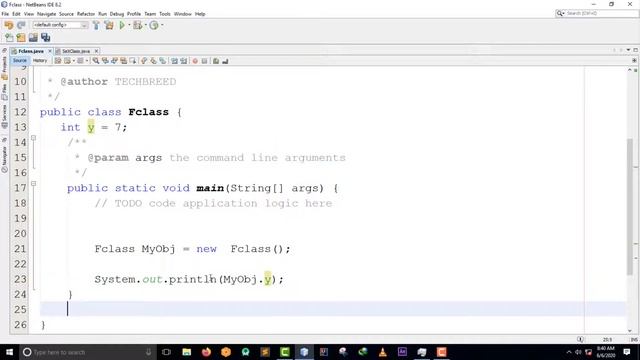
Task: Open the notification center icon
Action: pyautogui.click(x=627, y=352)
